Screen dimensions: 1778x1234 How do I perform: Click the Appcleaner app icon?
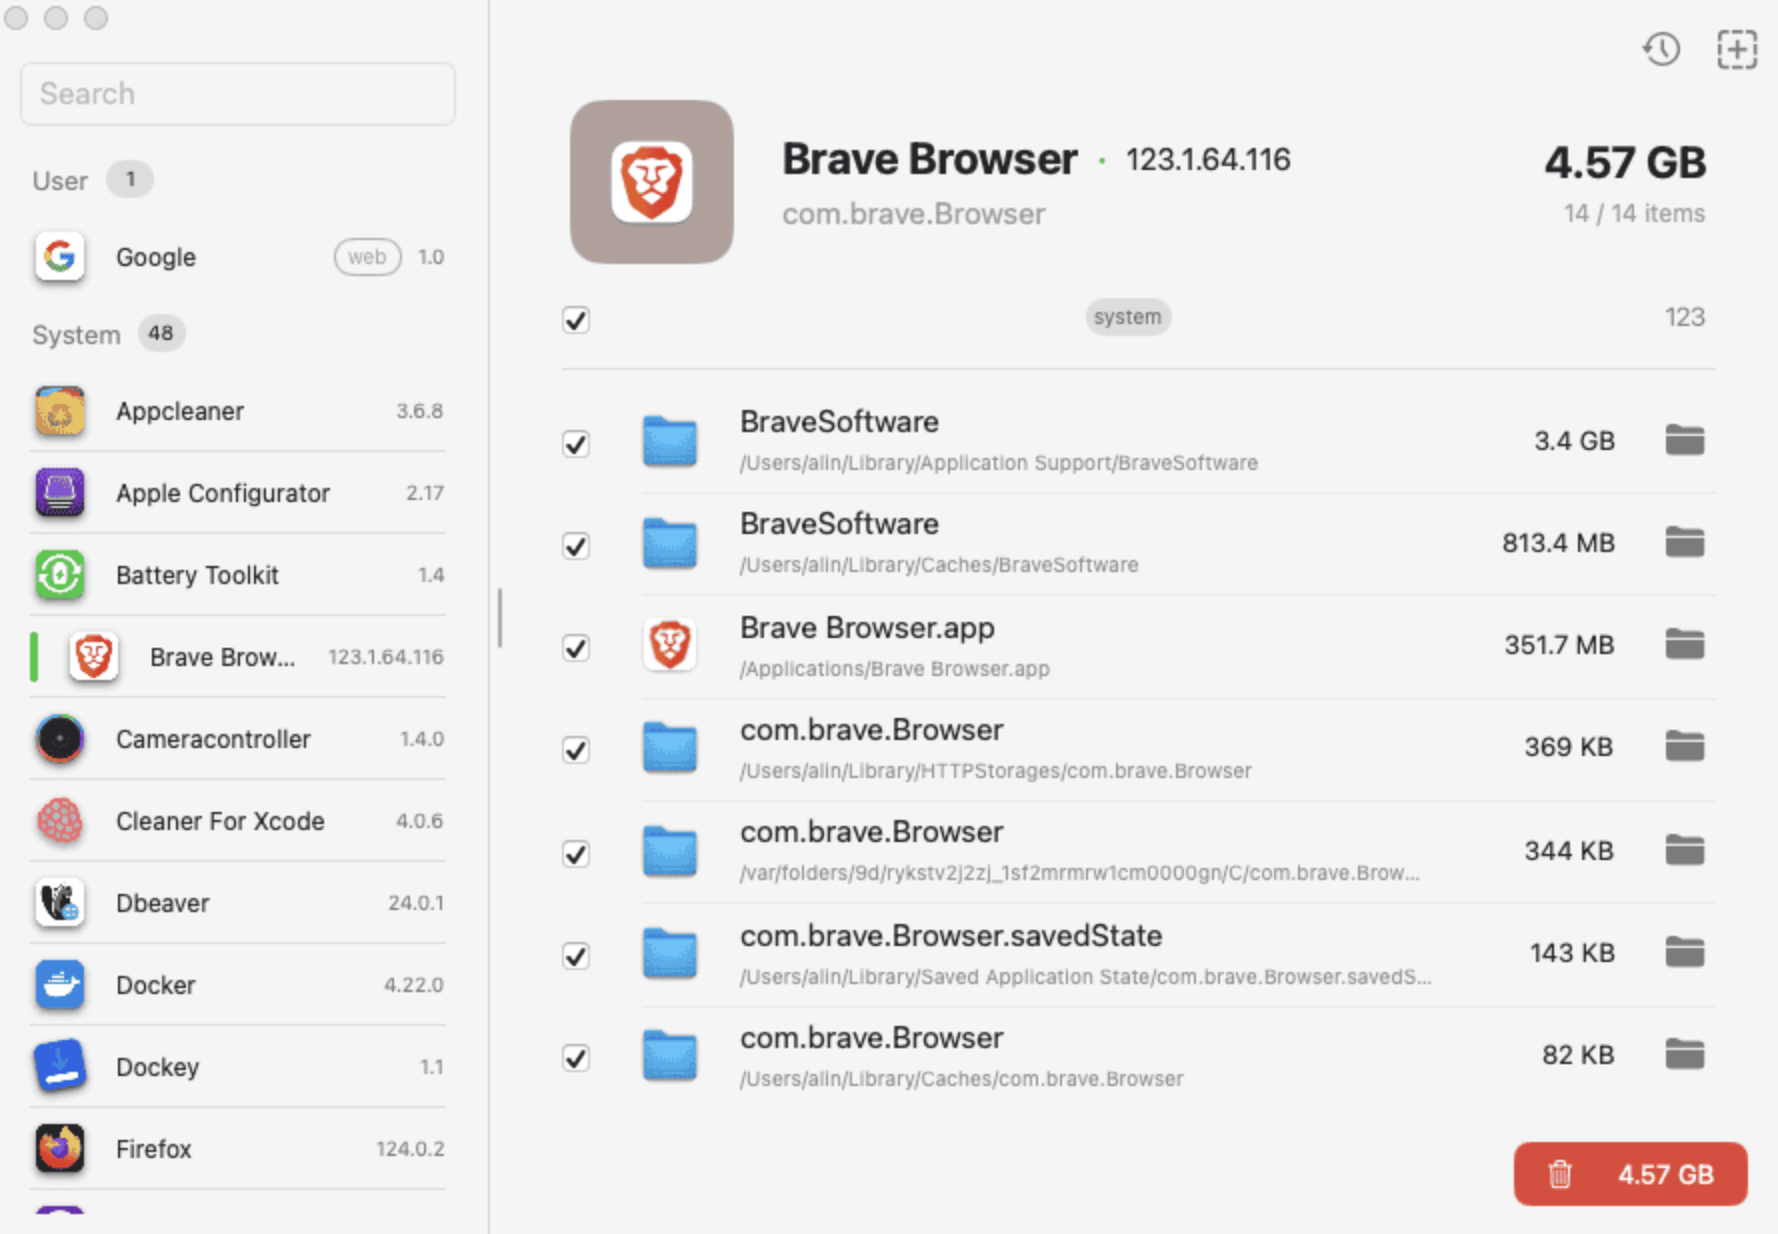(x=60, y=411)
